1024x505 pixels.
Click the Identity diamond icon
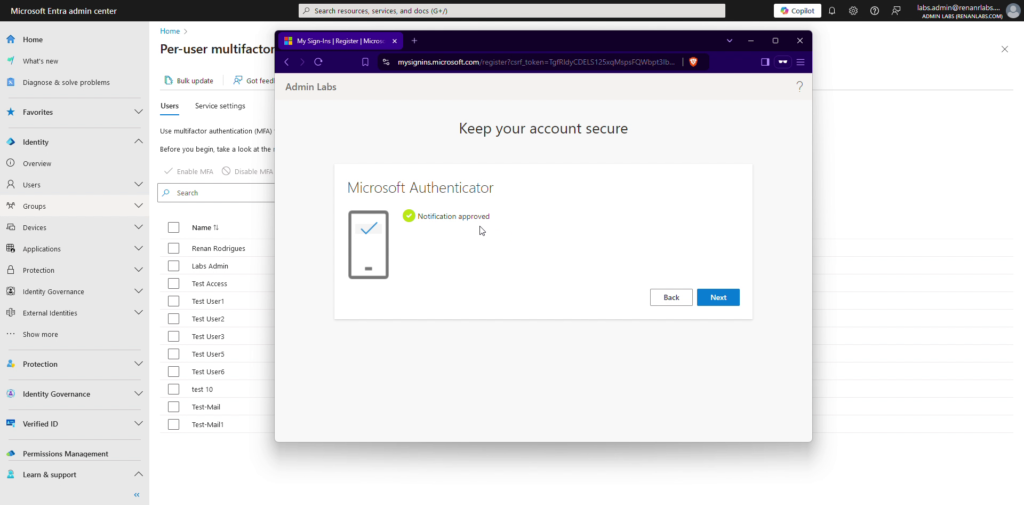point(10,142)
